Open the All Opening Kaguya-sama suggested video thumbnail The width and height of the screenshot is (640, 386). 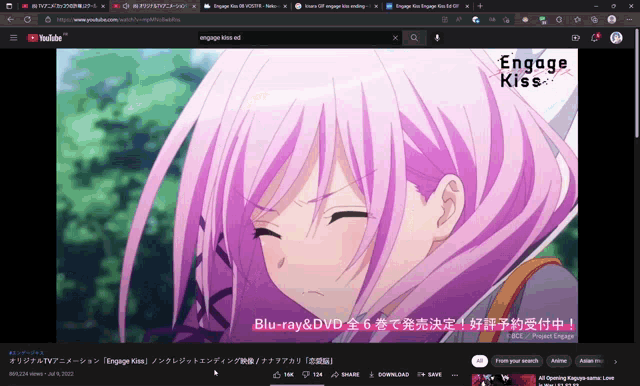click(504, 380)
